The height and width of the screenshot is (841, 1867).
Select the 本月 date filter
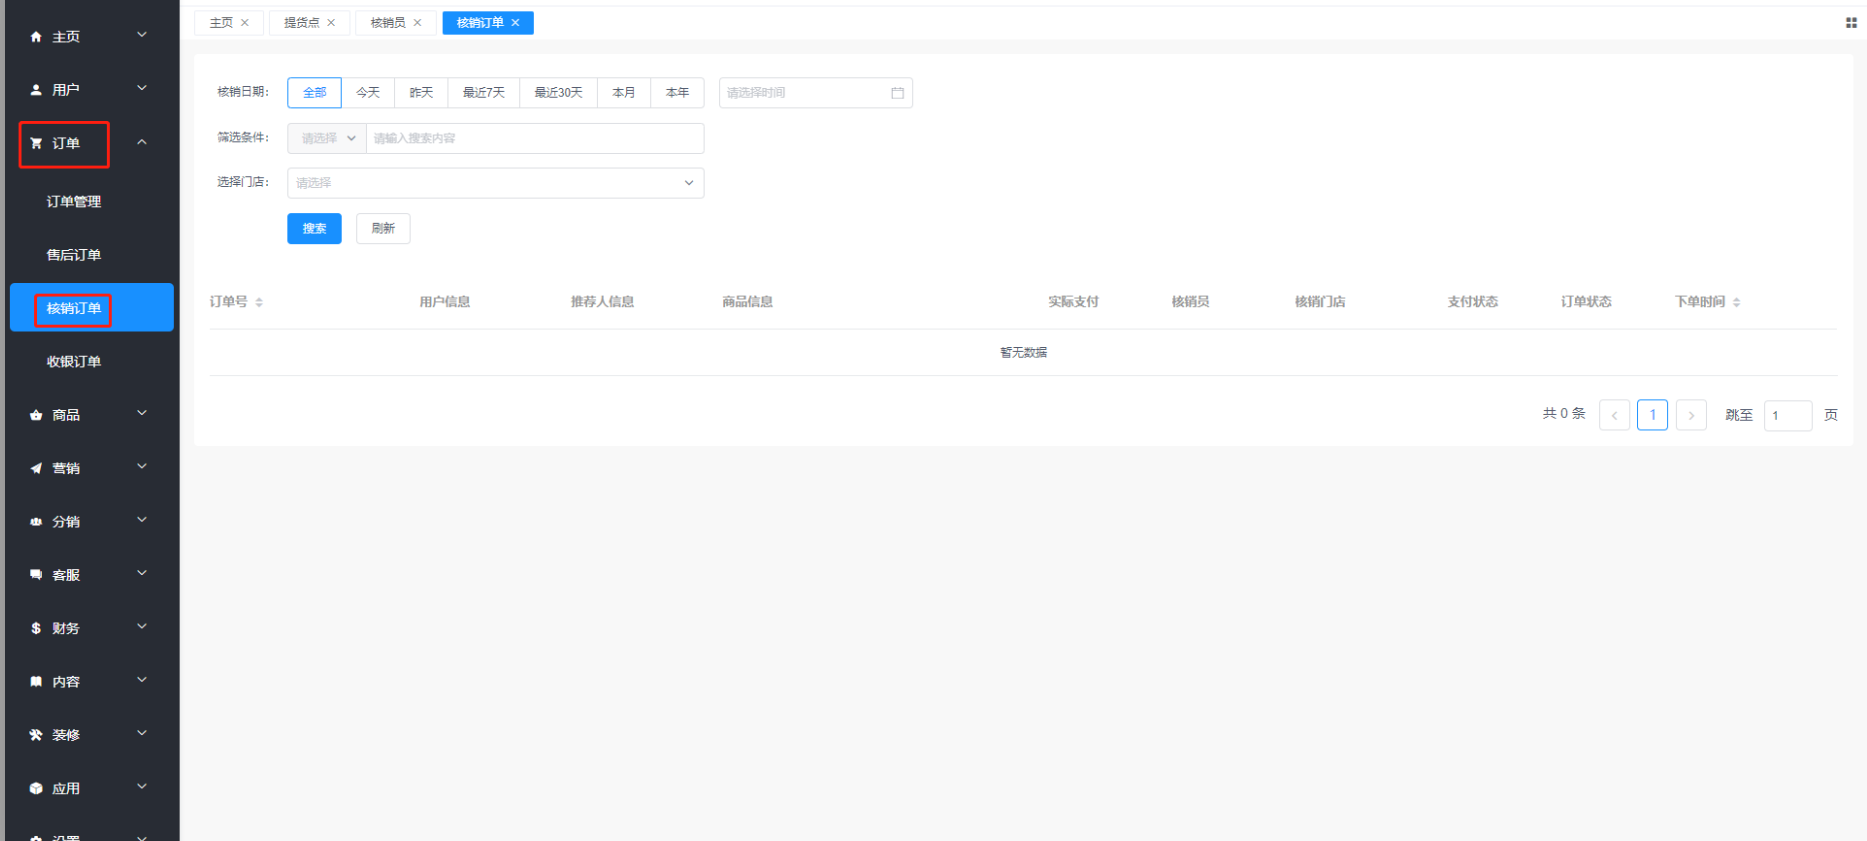coord(624,93)
